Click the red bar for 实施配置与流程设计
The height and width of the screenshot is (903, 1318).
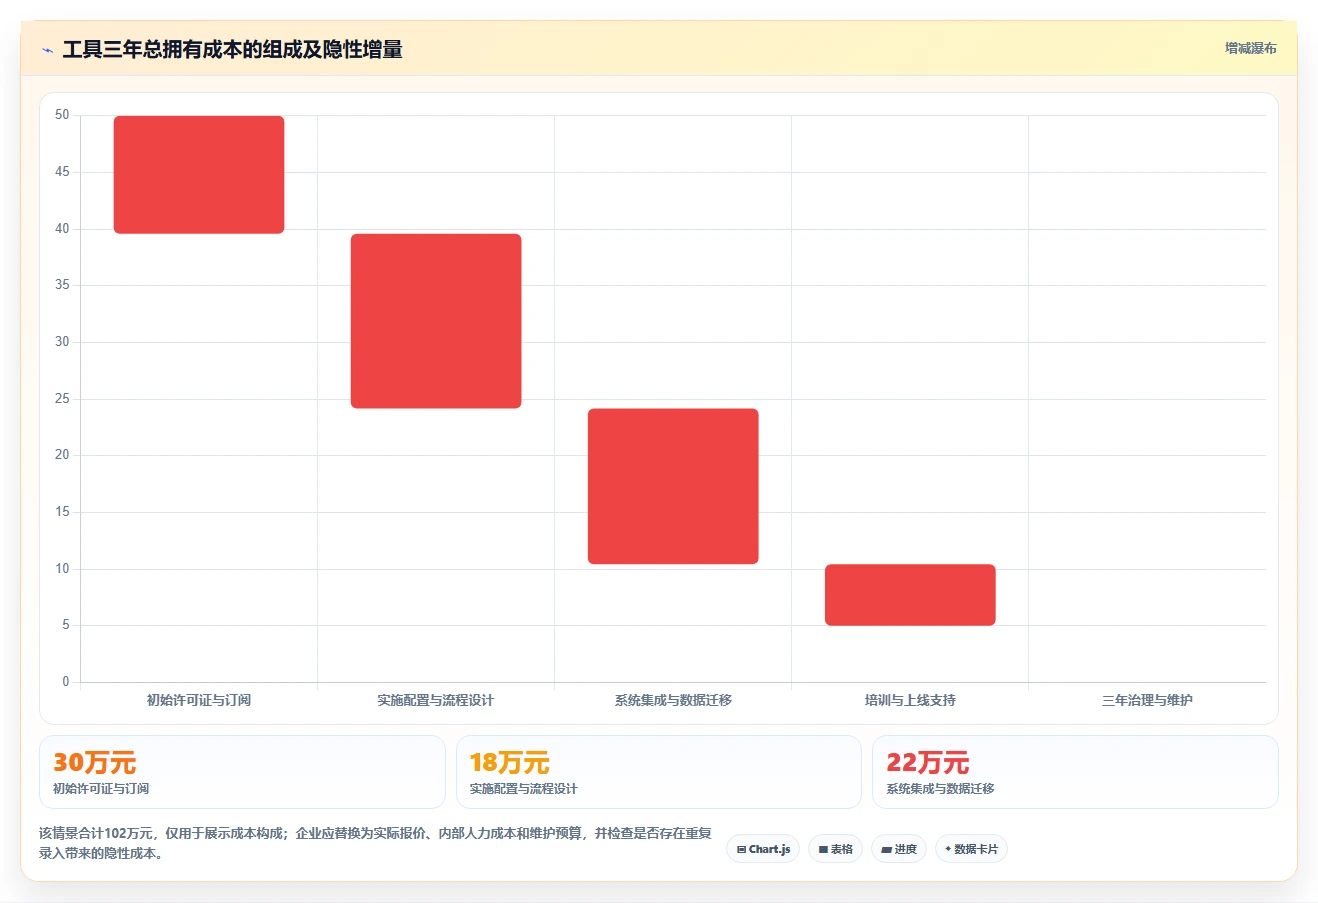point(436,321)
